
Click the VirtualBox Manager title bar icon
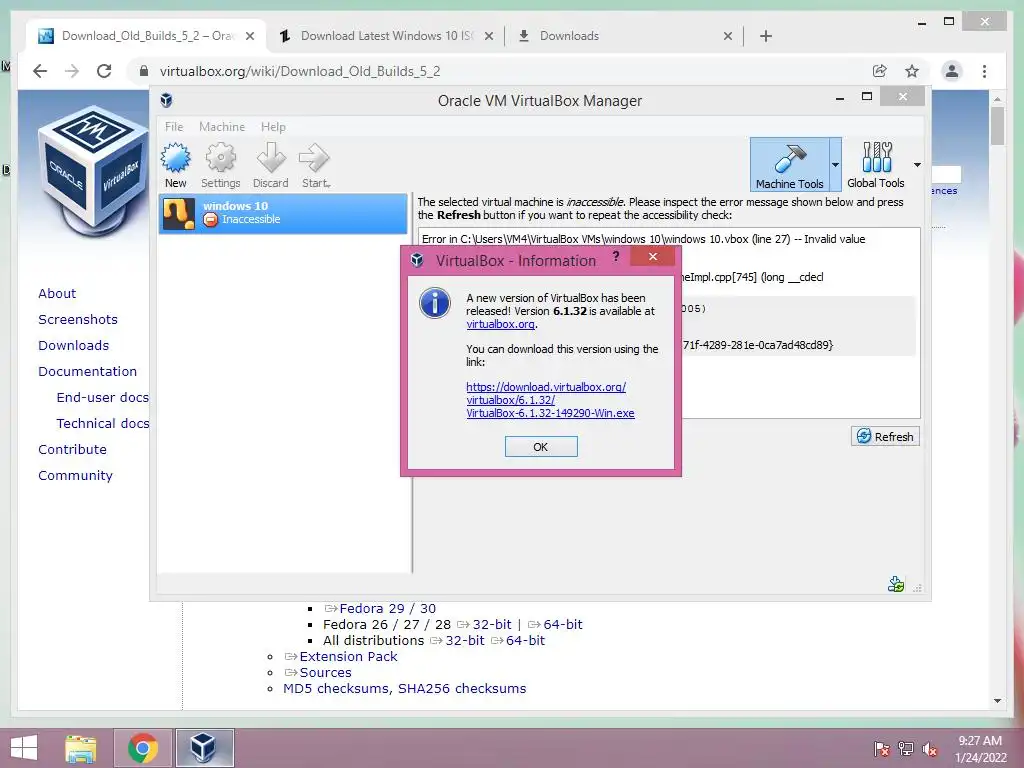(167, 101)
